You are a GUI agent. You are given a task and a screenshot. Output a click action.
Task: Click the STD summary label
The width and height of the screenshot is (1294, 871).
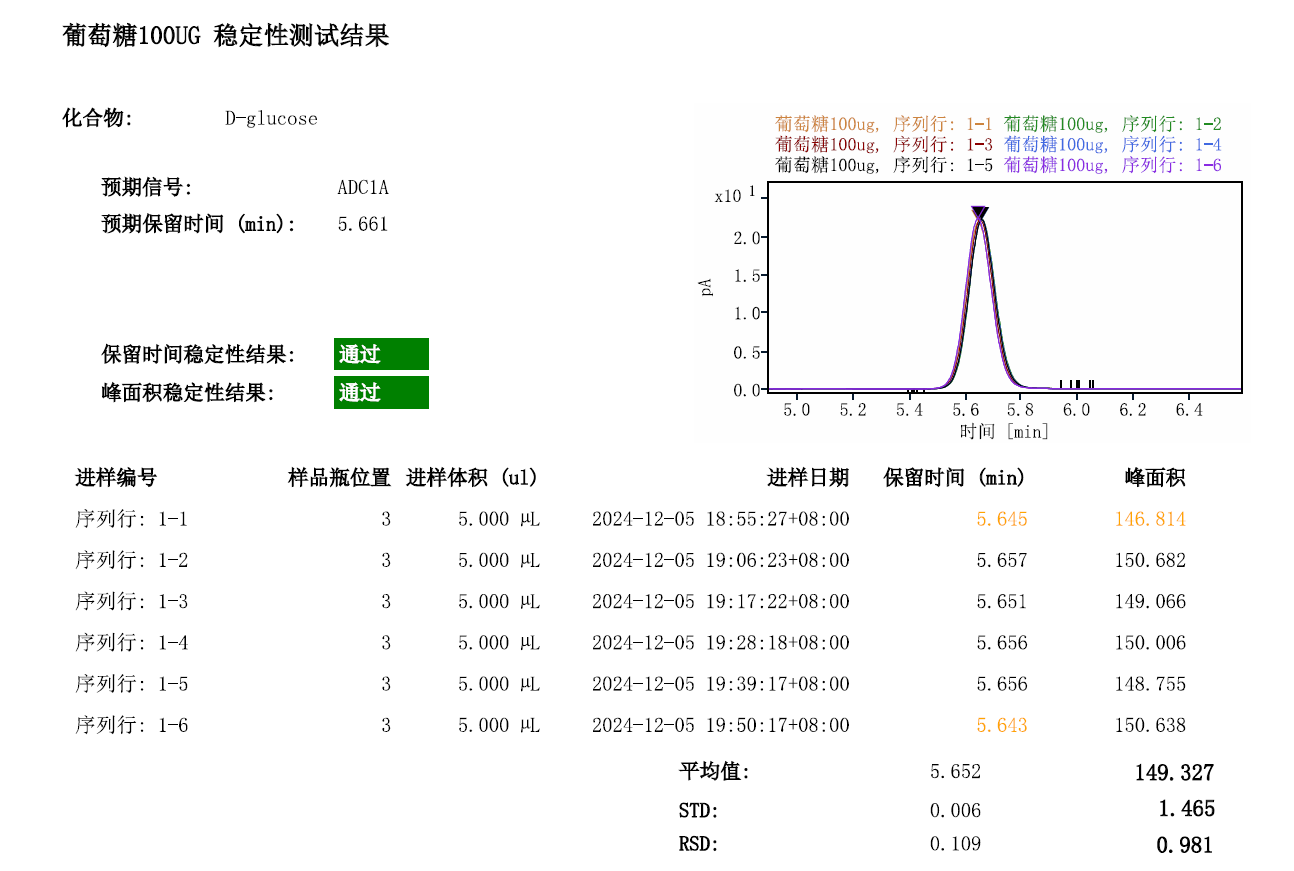point(699,811)
